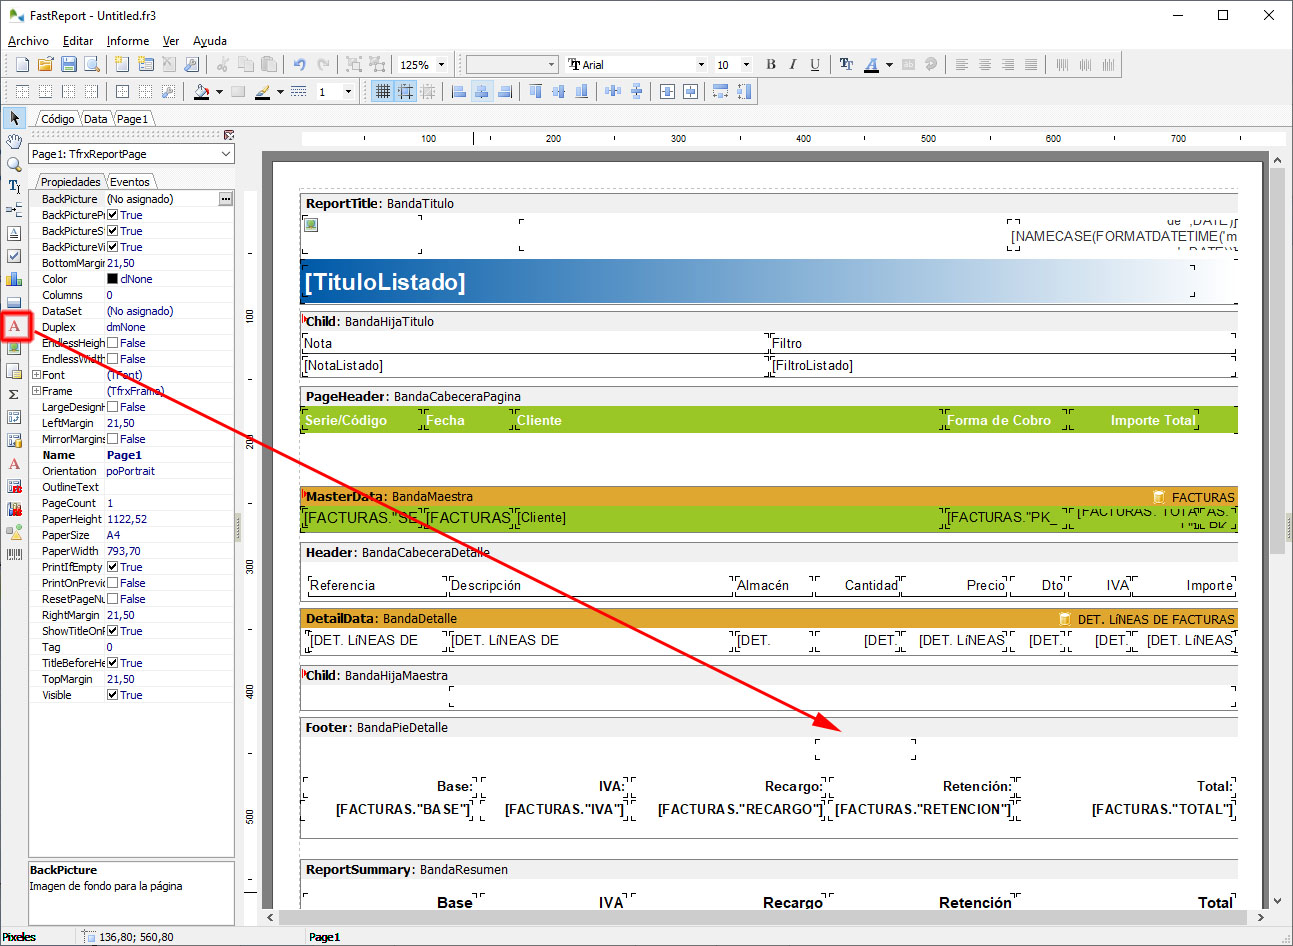Image resolution: width=1293 pixels, height=946 pixels.
Task: Click the BackPicture ellipsis button
Action: click(226, 199)
